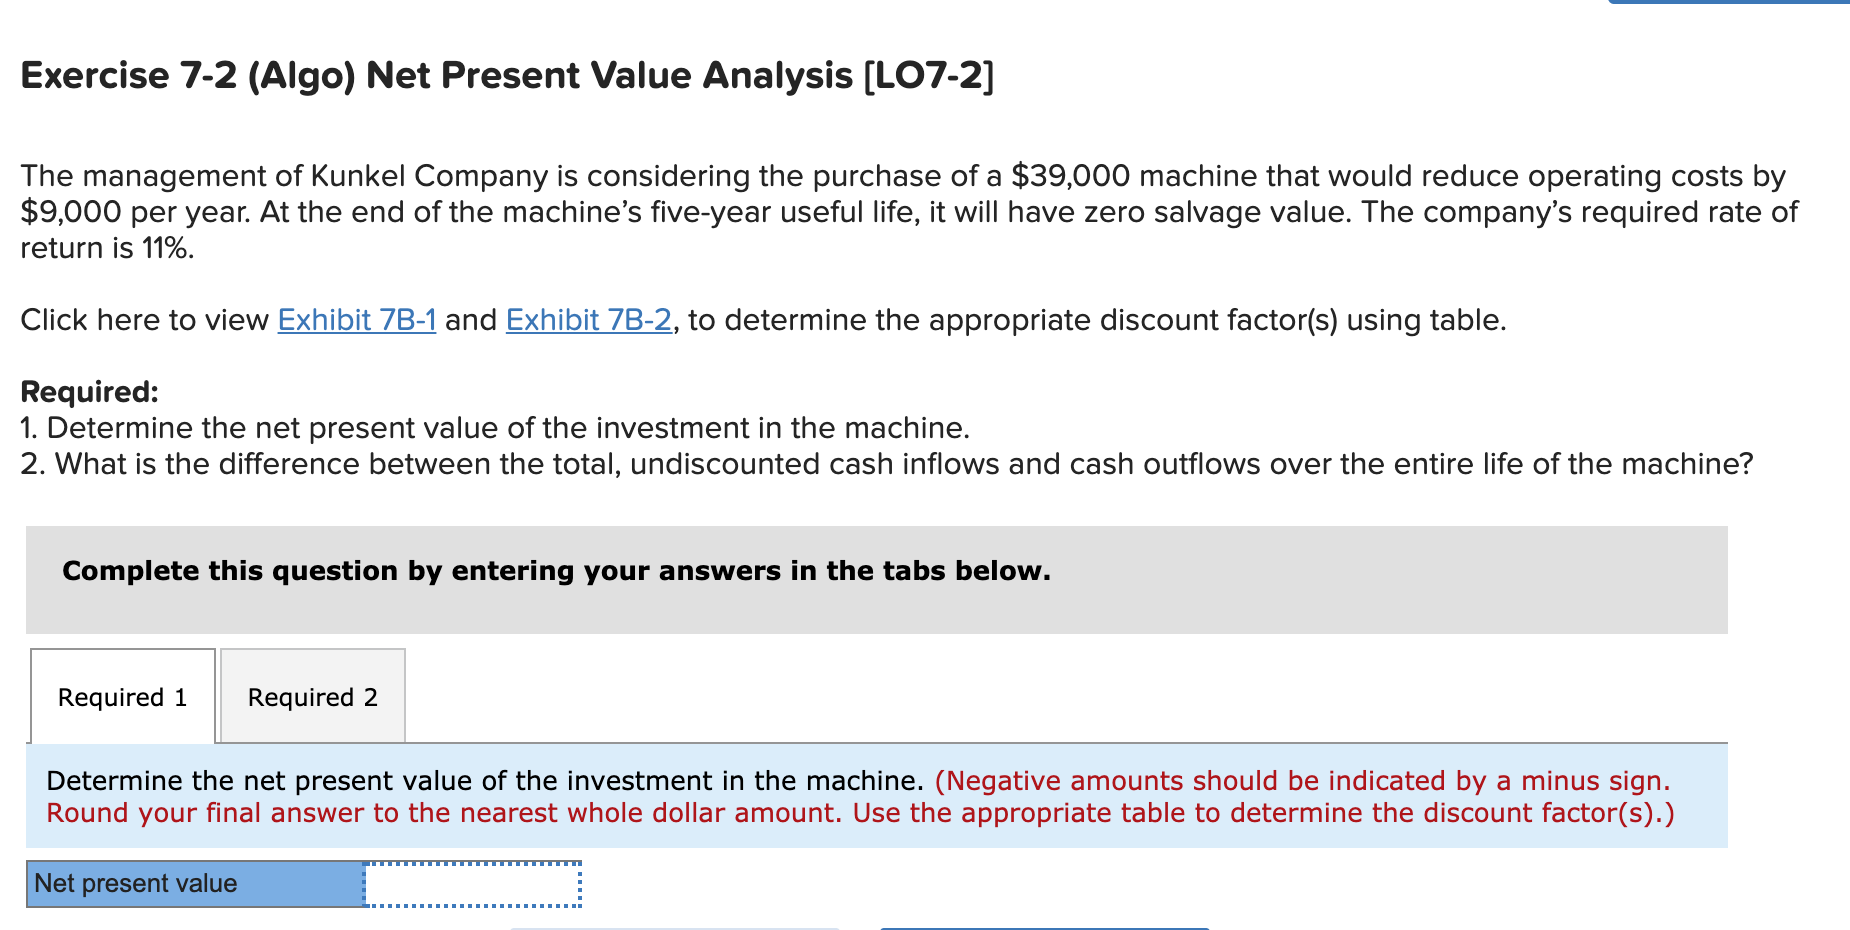1850x930 pixels.
Task: Click inside the Net present value answer field
Action: click(470, 883)
